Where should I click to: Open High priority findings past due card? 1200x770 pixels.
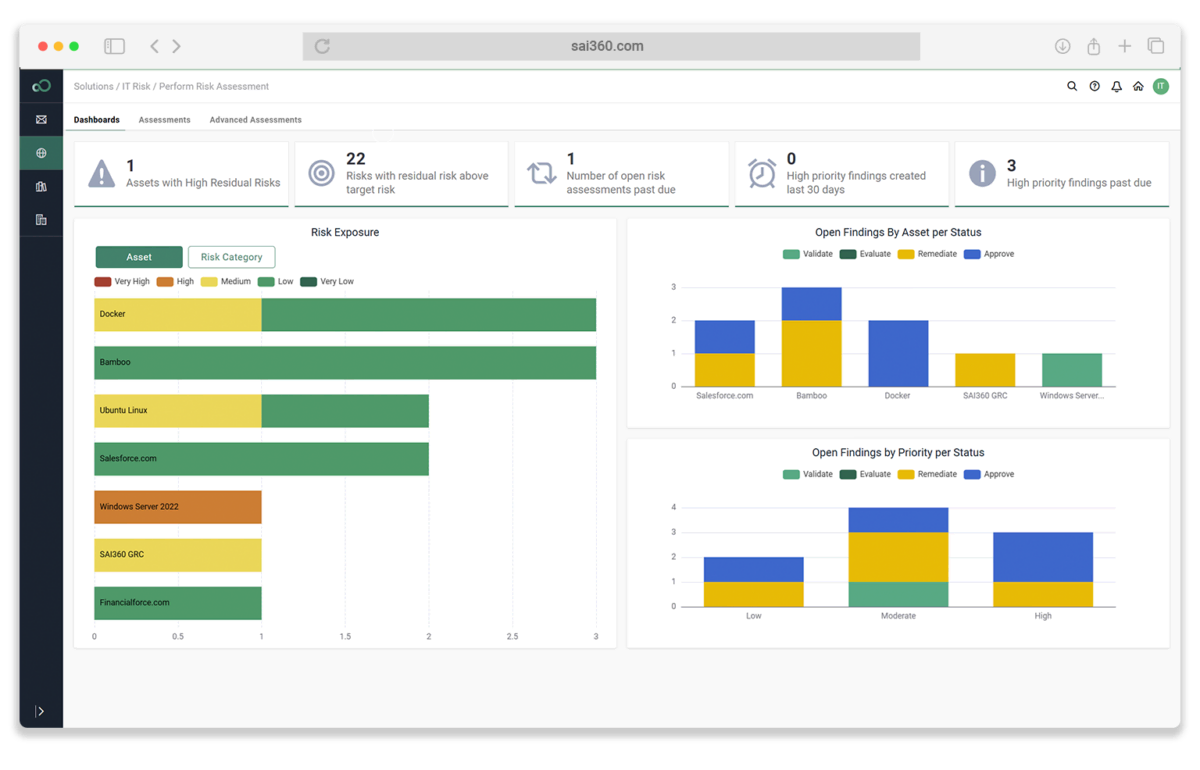click(x=1061, y=174)
